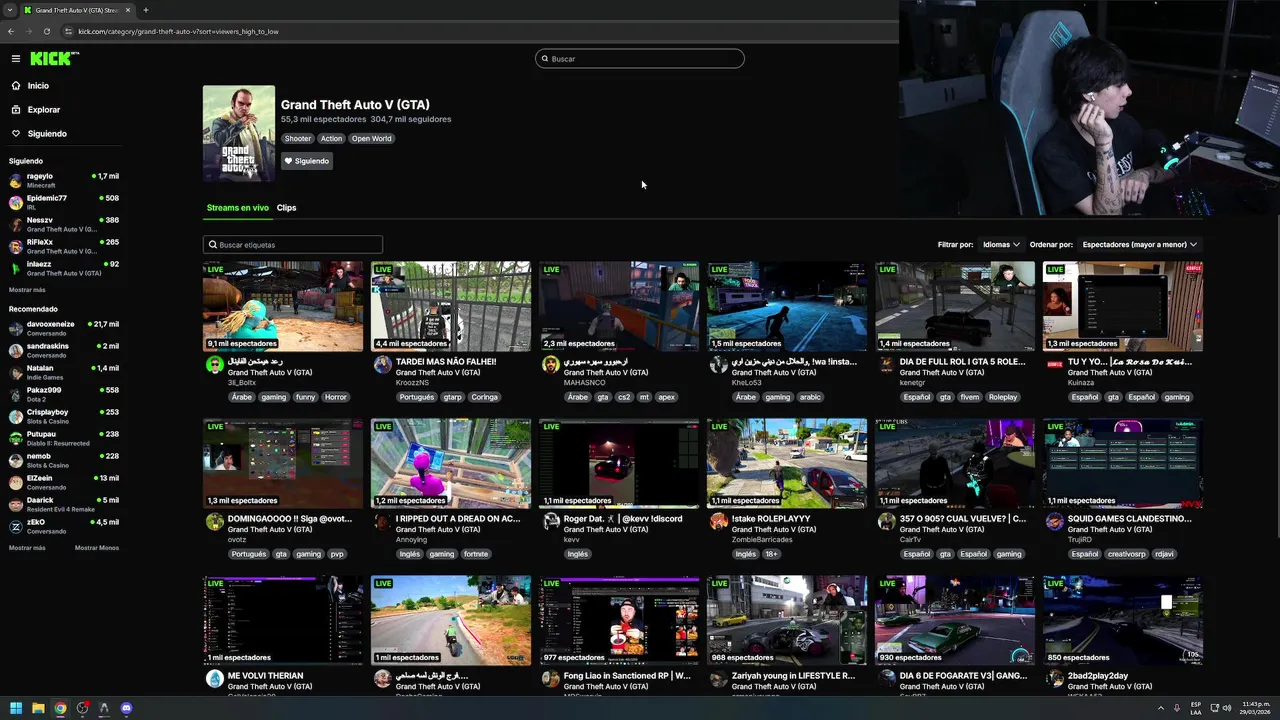Click the Coringa tag under KroozzNS stream
This screenshot has height=720, width=1280.
(x=484, y=397)
